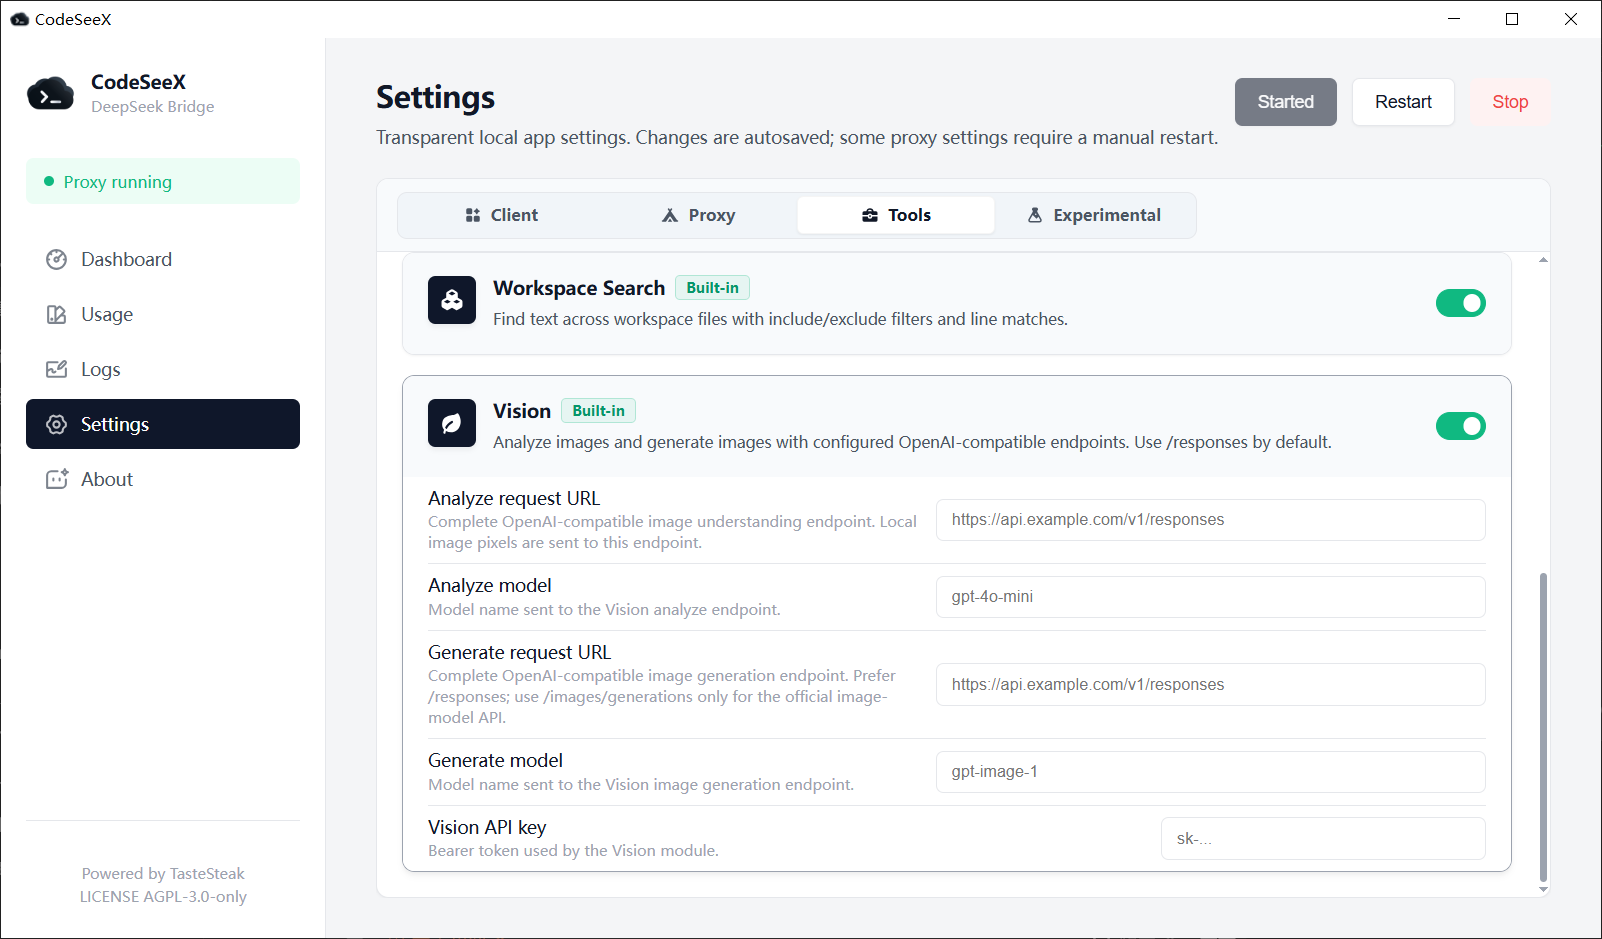Click the green Proxy running status dot
Image resolution: width=1602 pixels, height=939 pixels.
click(49, 181)
